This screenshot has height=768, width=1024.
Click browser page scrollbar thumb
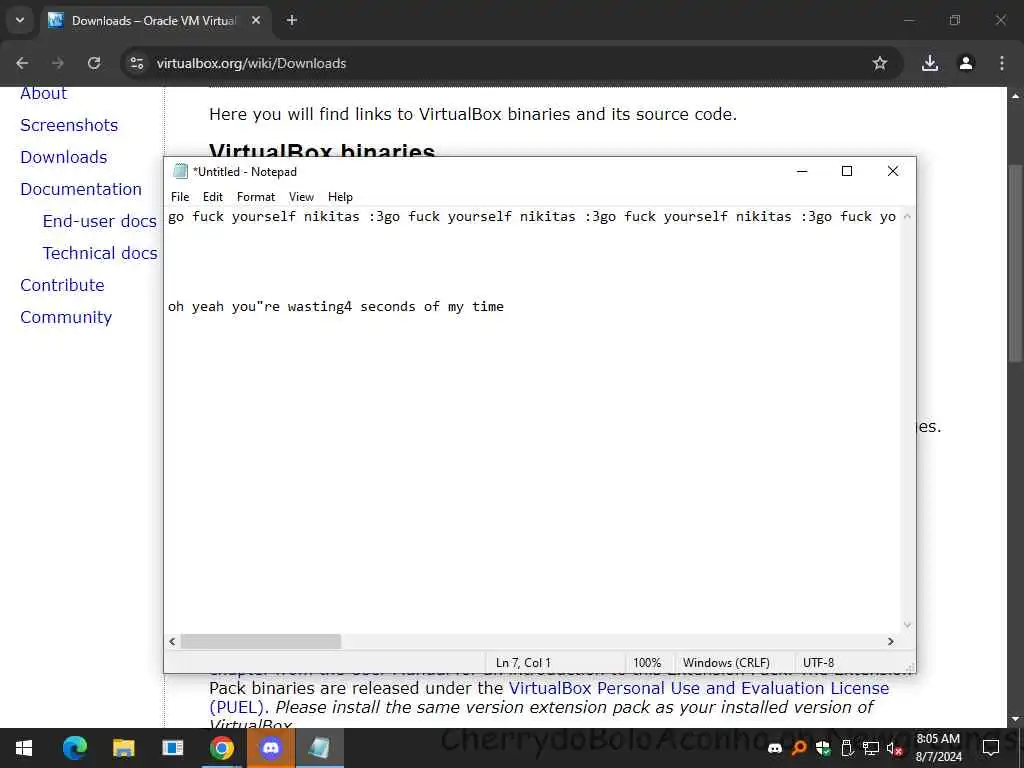point(1015,263)
